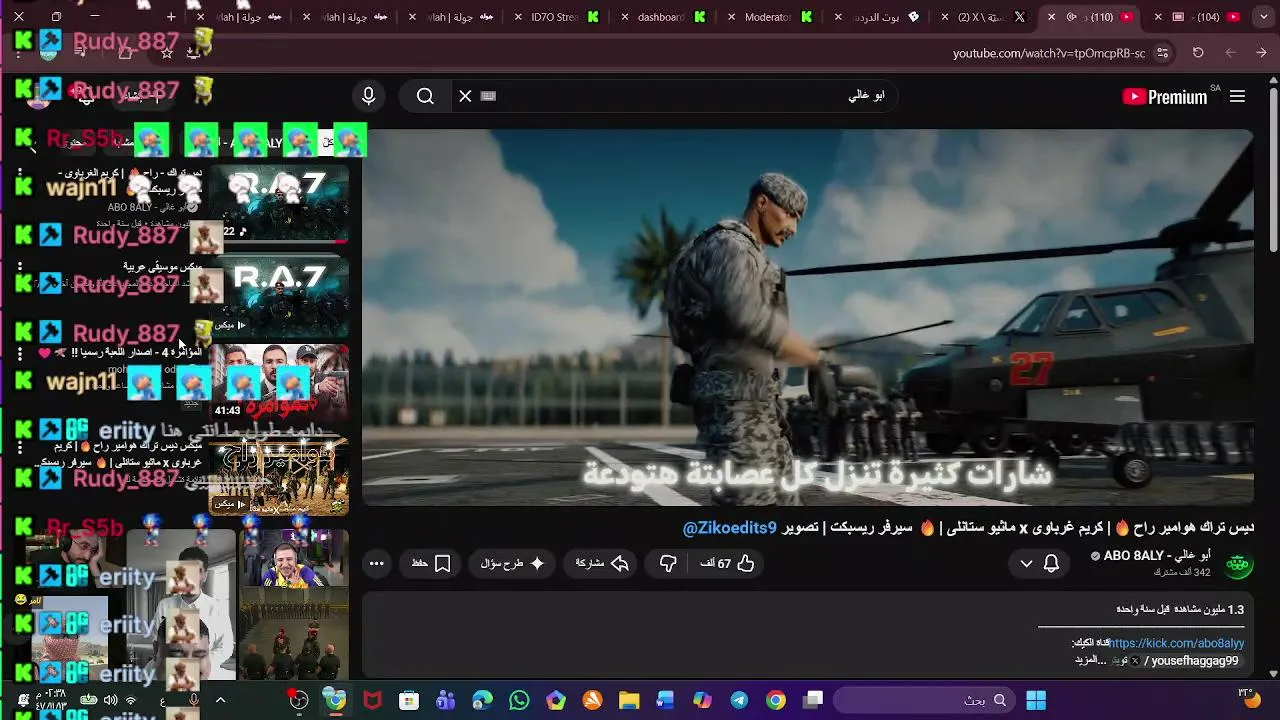
Task: Open the first R.A.7 sidebar thumbnail
Action: pos(280,205)
